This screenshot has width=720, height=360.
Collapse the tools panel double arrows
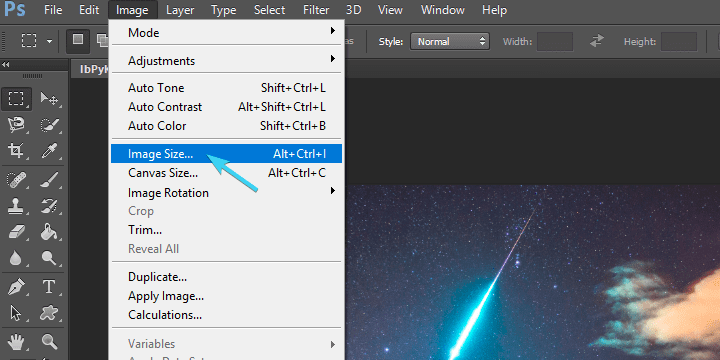6,65
